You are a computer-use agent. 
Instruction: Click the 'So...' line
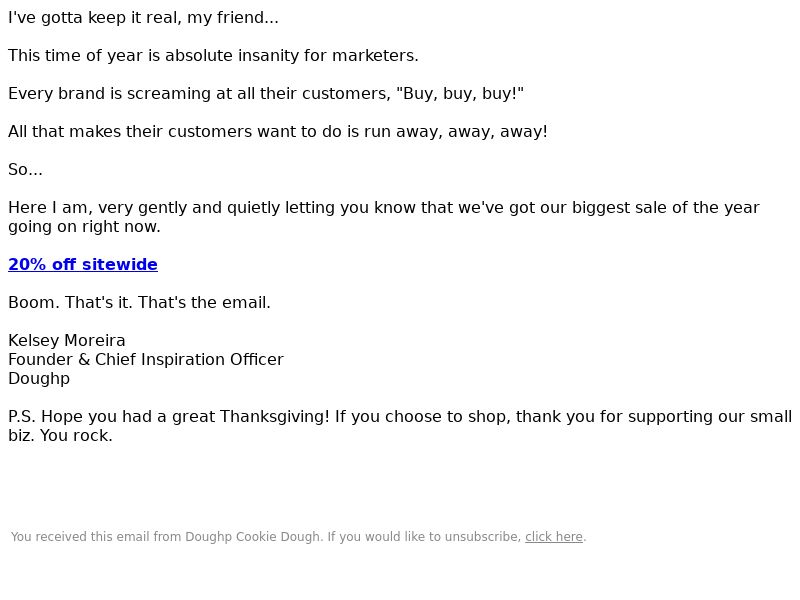(26, 169)
